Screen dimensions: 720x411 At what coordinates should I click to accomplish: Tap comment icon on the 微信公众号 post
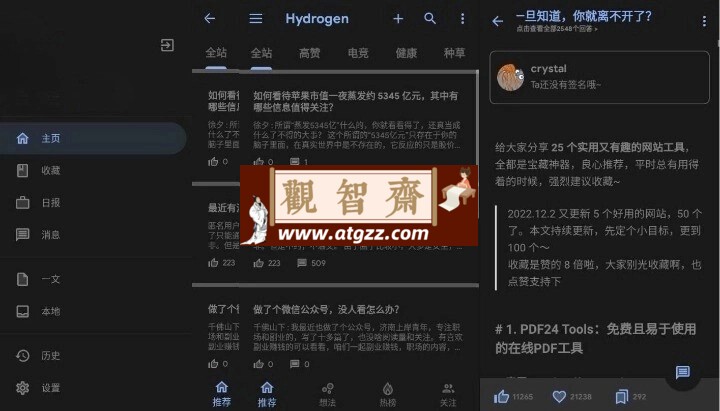pos(294,364)
